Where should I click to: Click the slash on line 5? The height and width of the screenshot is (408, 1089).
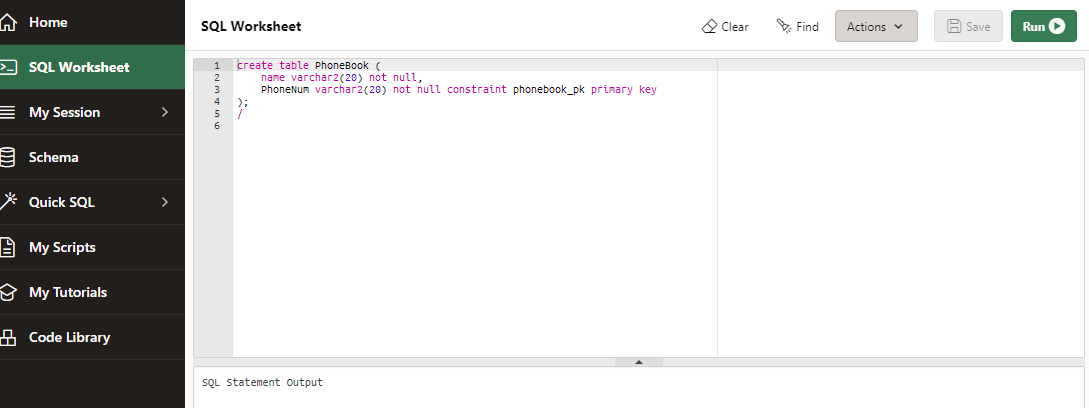pyautogui.click(x=240, y=114)
